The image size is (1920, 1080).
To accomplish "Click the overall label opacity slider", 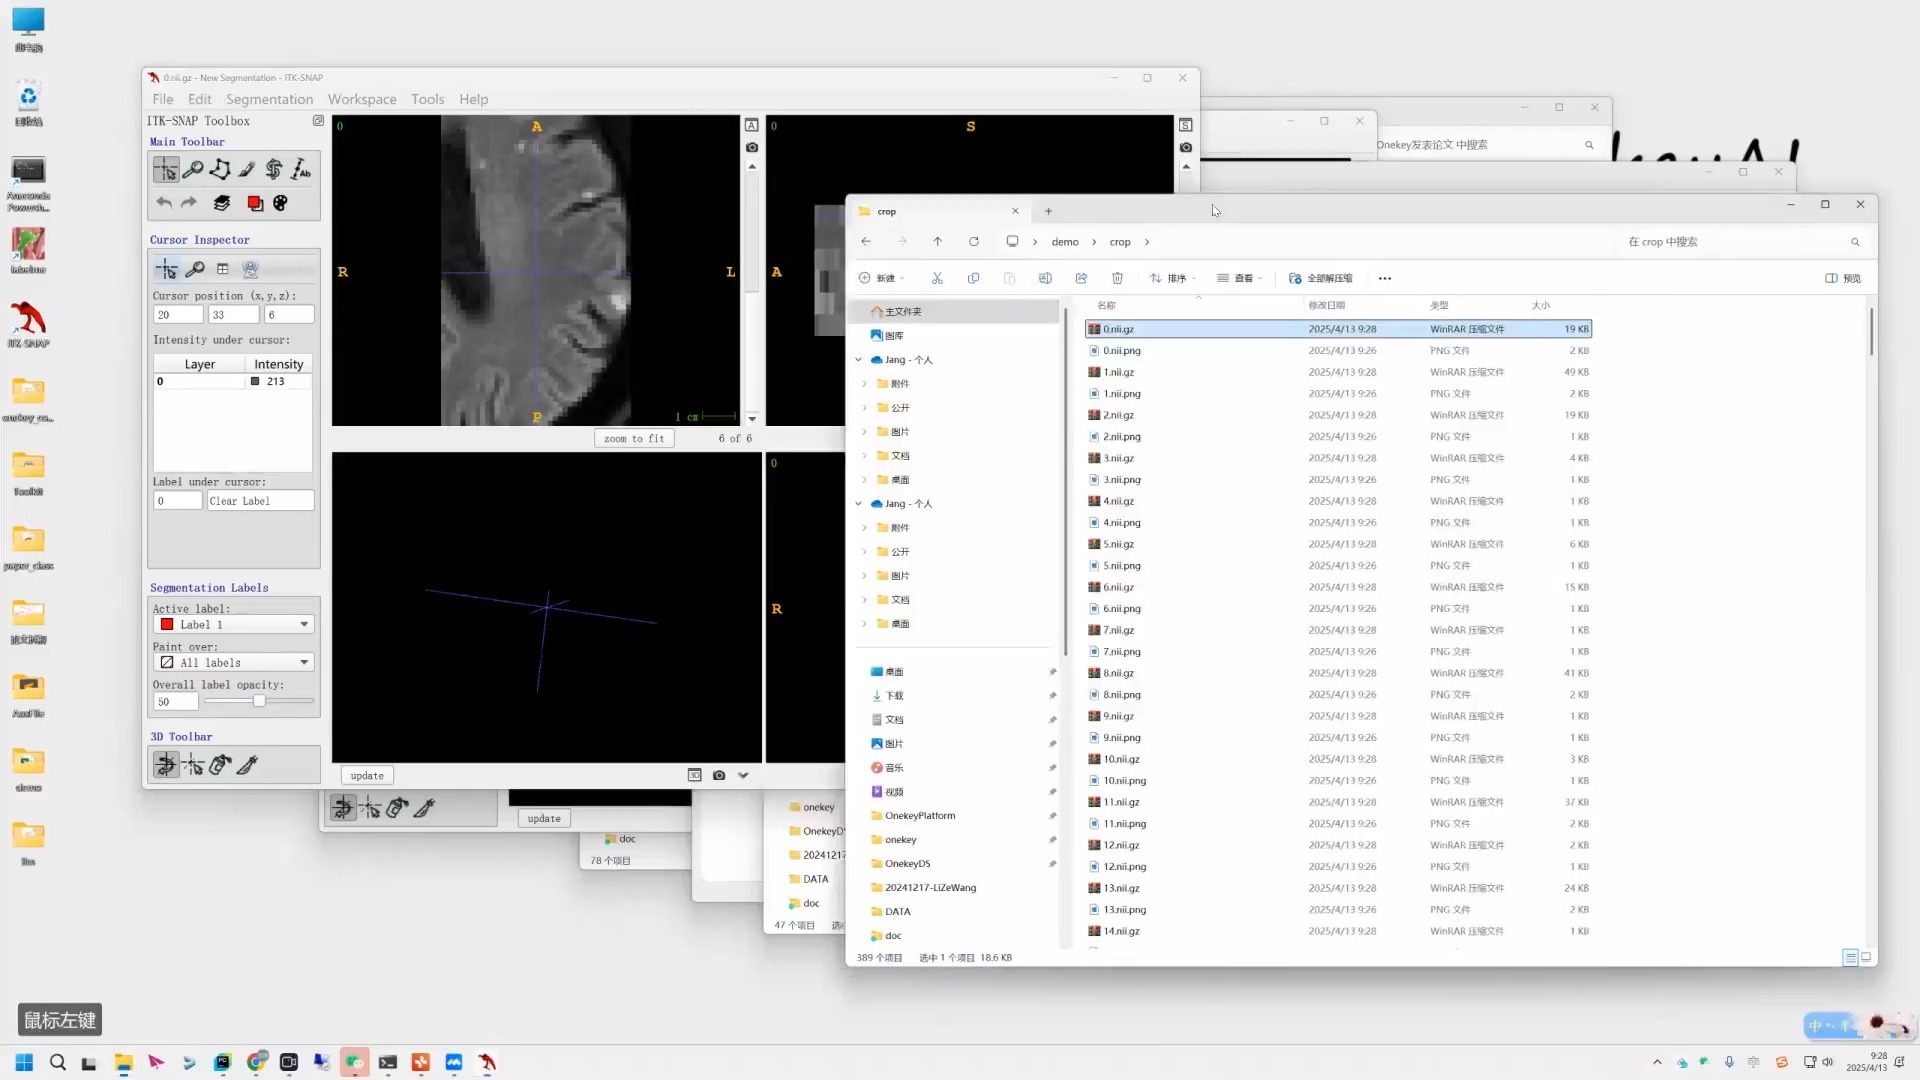I will 259,701.
